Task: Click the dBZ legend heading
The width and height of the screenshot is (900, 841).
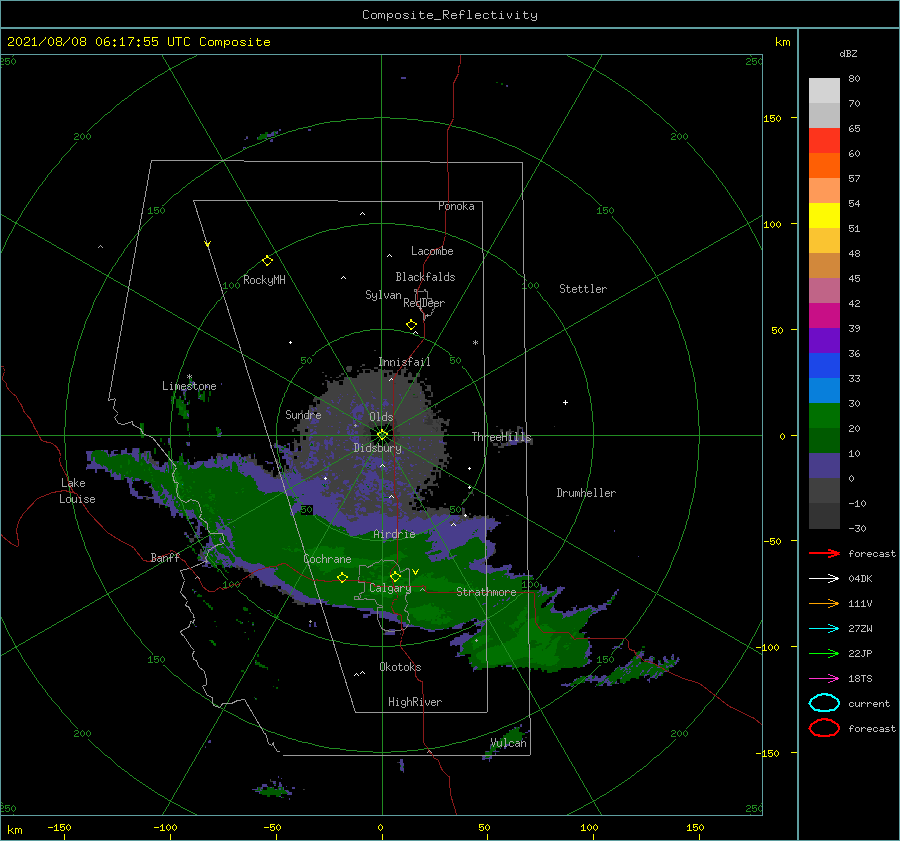Action: 848,54
